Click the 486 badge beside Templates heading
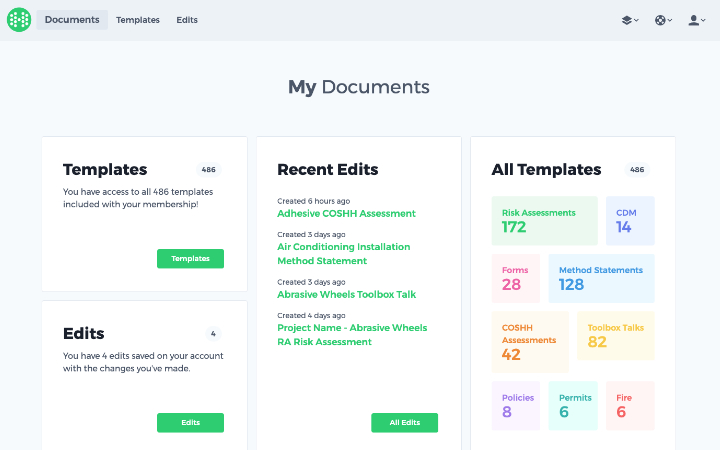This screenshot has height=450, width=720. pyautogui.click(x=208, y=169)
